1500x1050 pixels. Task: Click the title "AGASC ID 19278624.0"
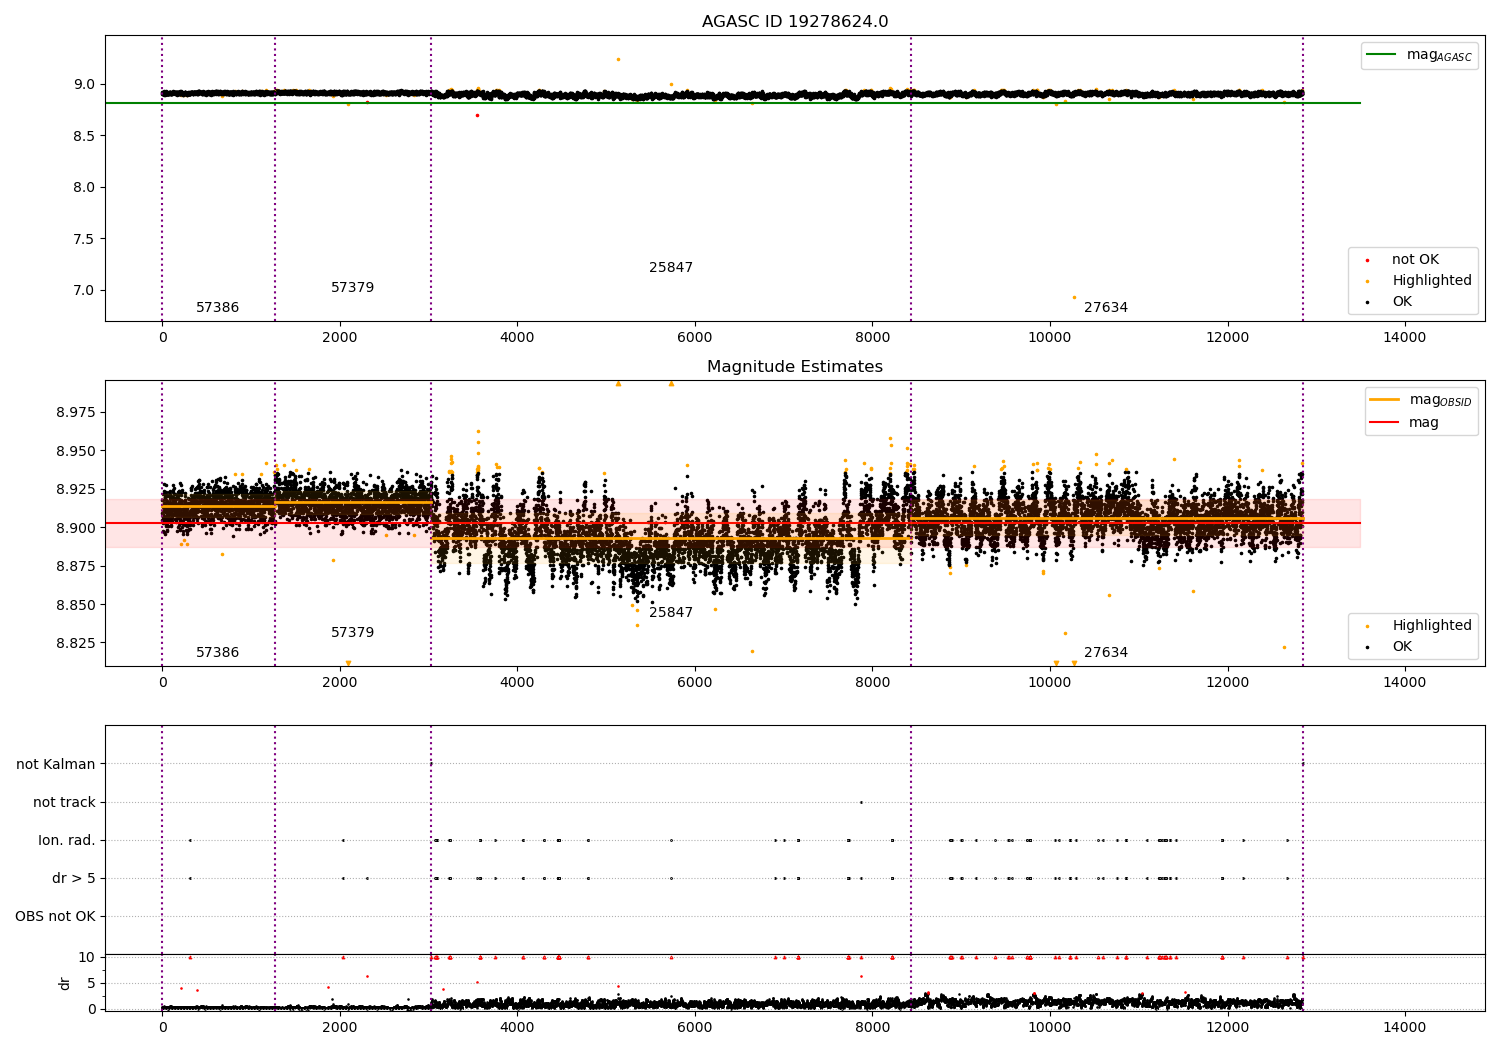click(x=795, y=22)
